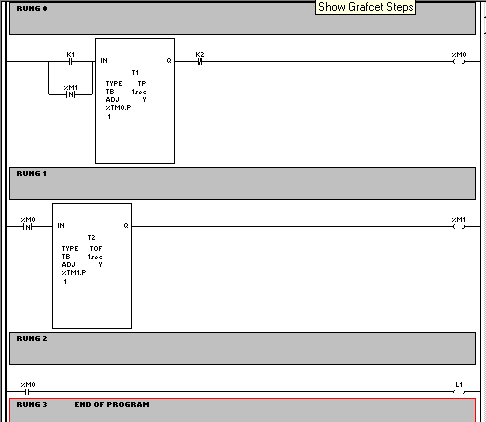This screenshot has height=422, width=486.
Task: Select the %M1 falling-edge contact in Rung 0
Action: tap(70, 94)
